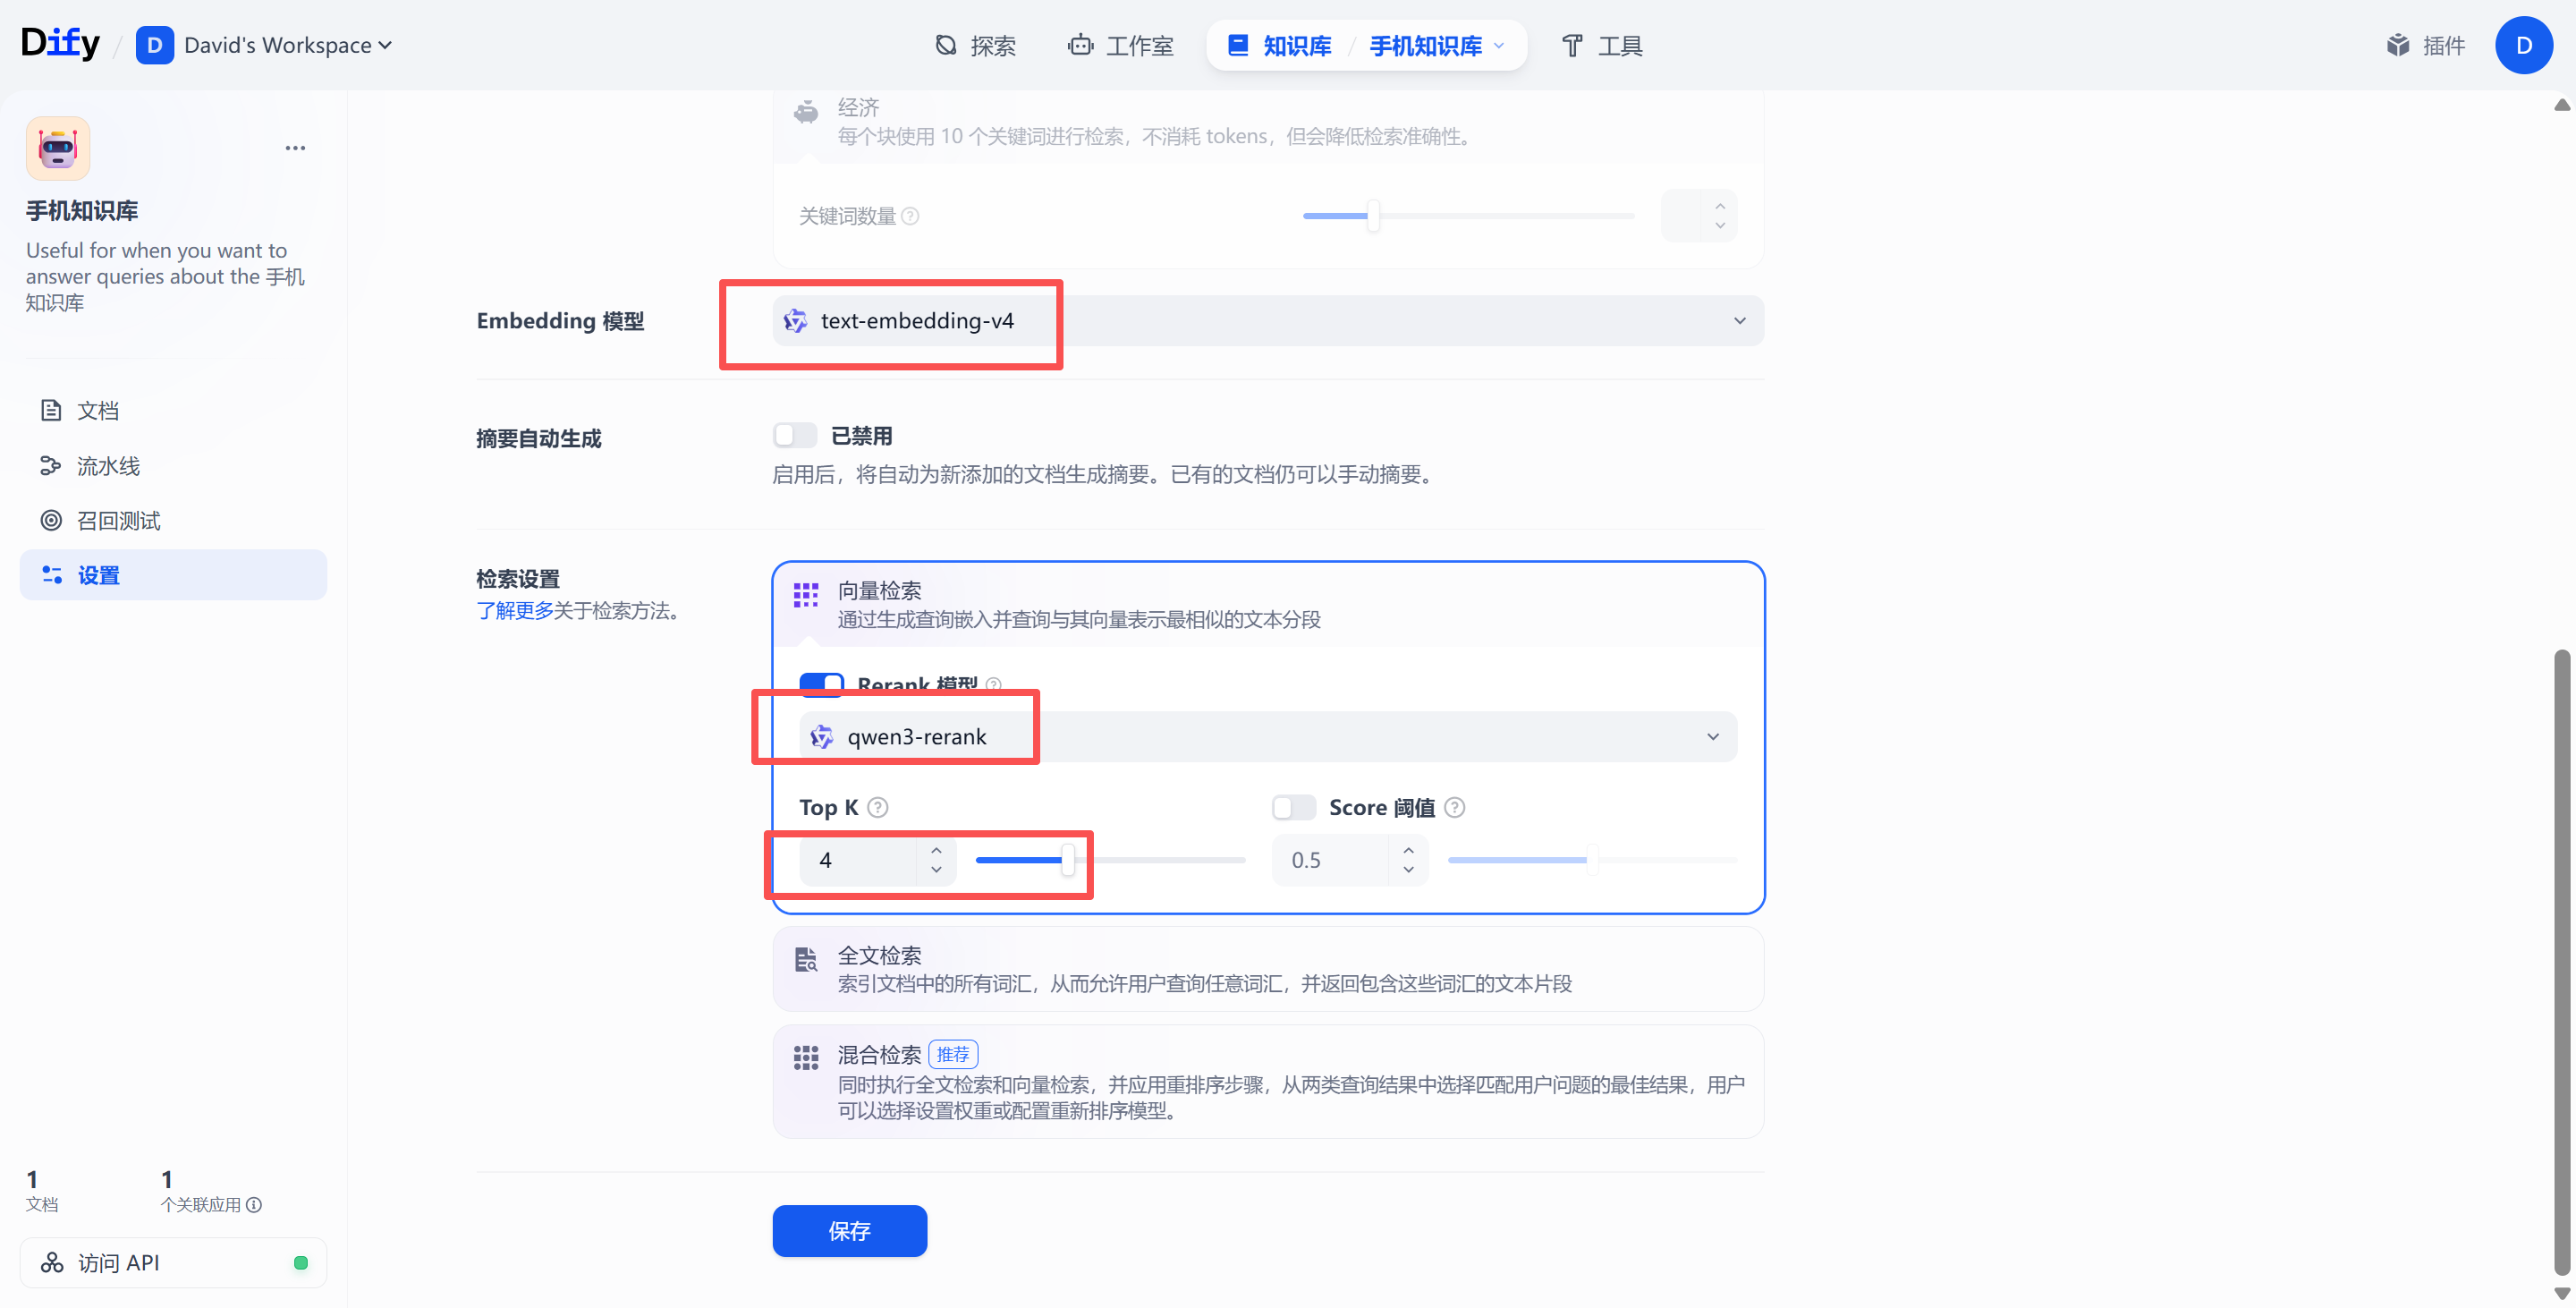Screen dimensions: 2576x1308
Task: Open the three-dots menu for 手机知识库
Action: click(295, 148)
